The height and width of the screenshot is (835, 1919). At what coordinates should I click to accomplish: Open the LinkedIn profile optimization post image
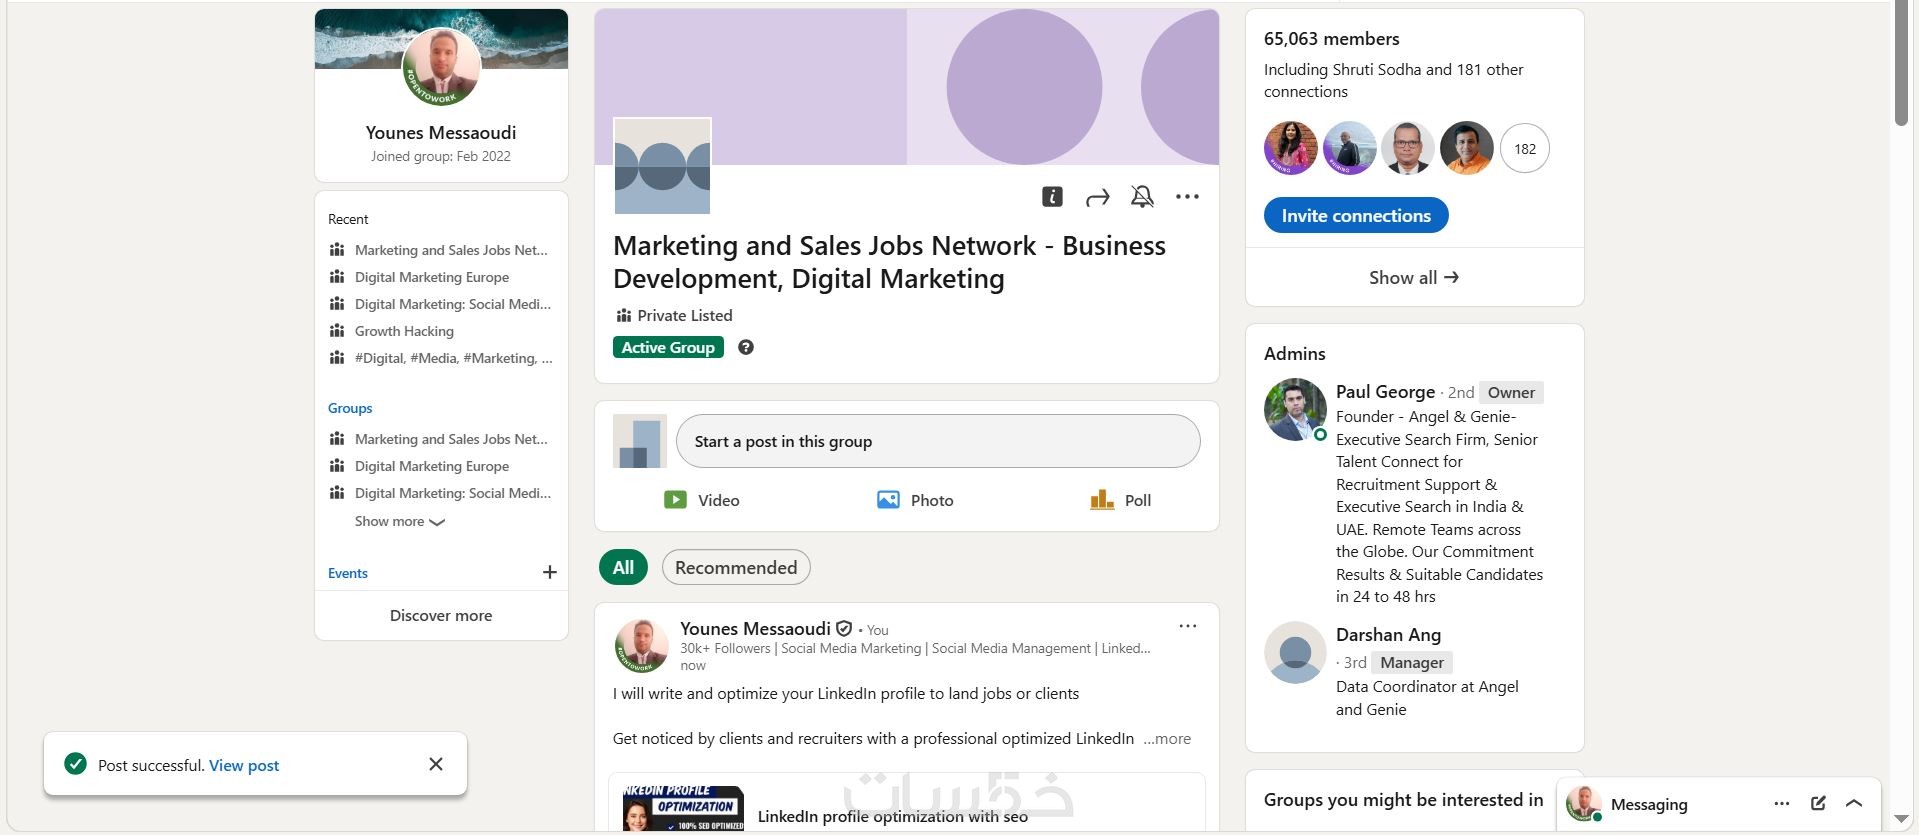683,808
